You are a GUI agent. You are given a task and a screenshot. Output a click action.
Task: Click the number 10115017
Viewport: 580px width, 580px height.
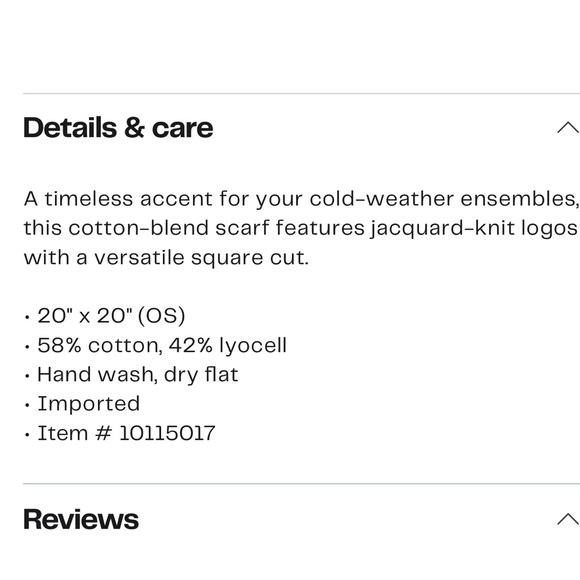167,433
